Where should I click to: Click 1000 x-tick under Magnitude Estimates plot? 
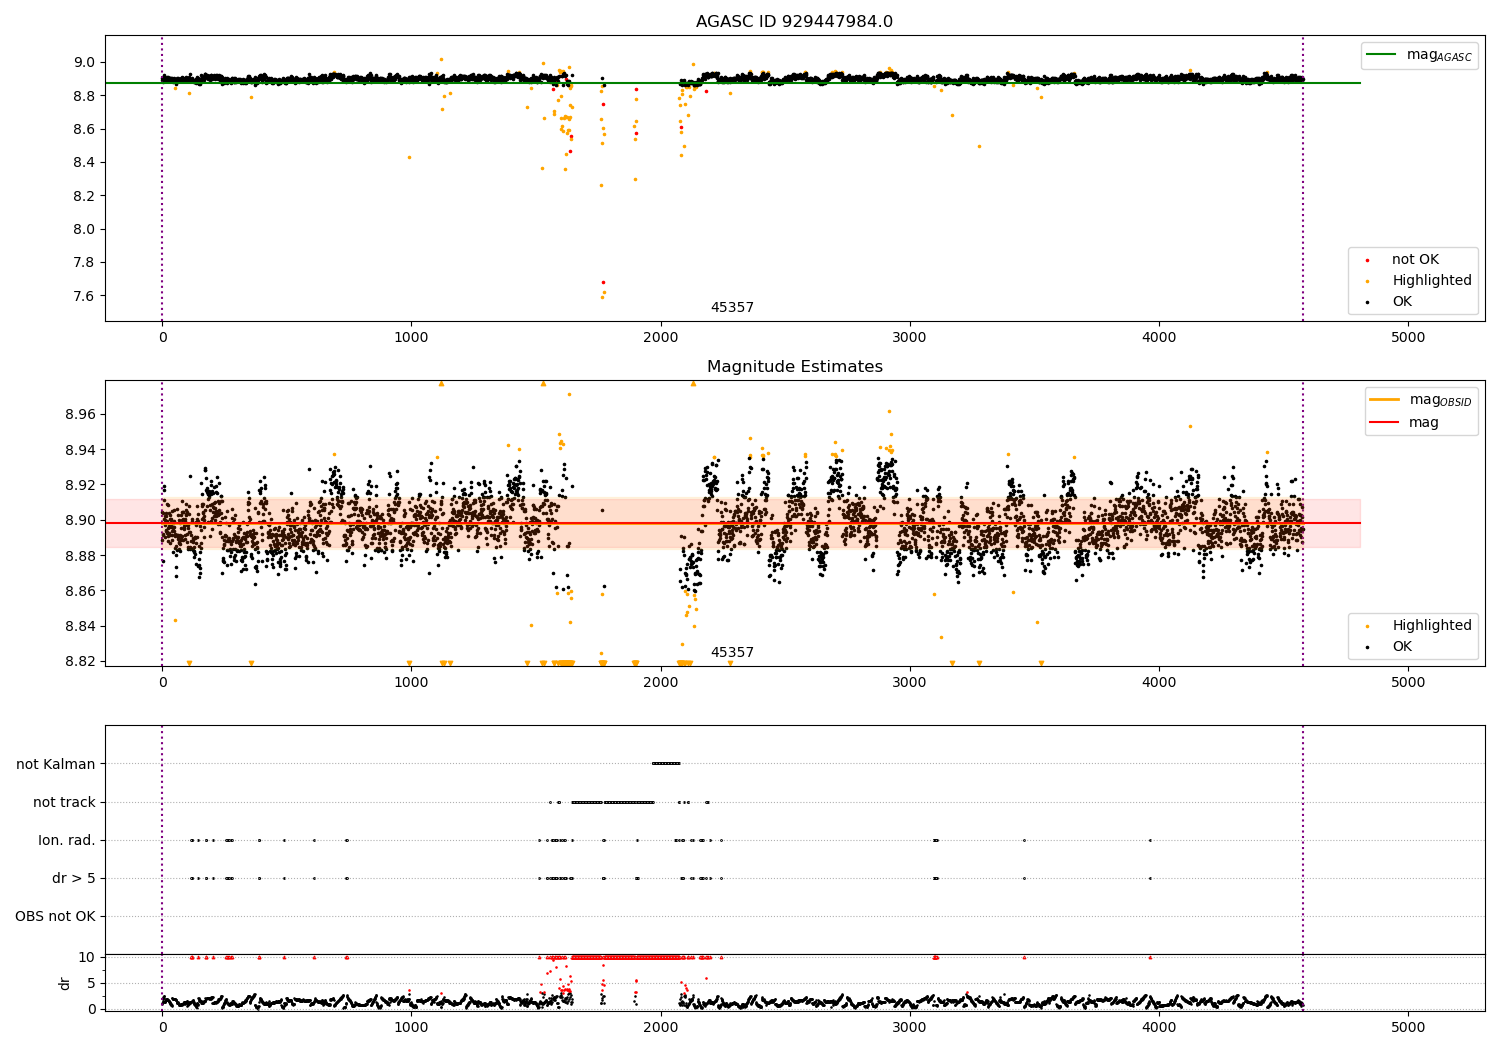411,683
